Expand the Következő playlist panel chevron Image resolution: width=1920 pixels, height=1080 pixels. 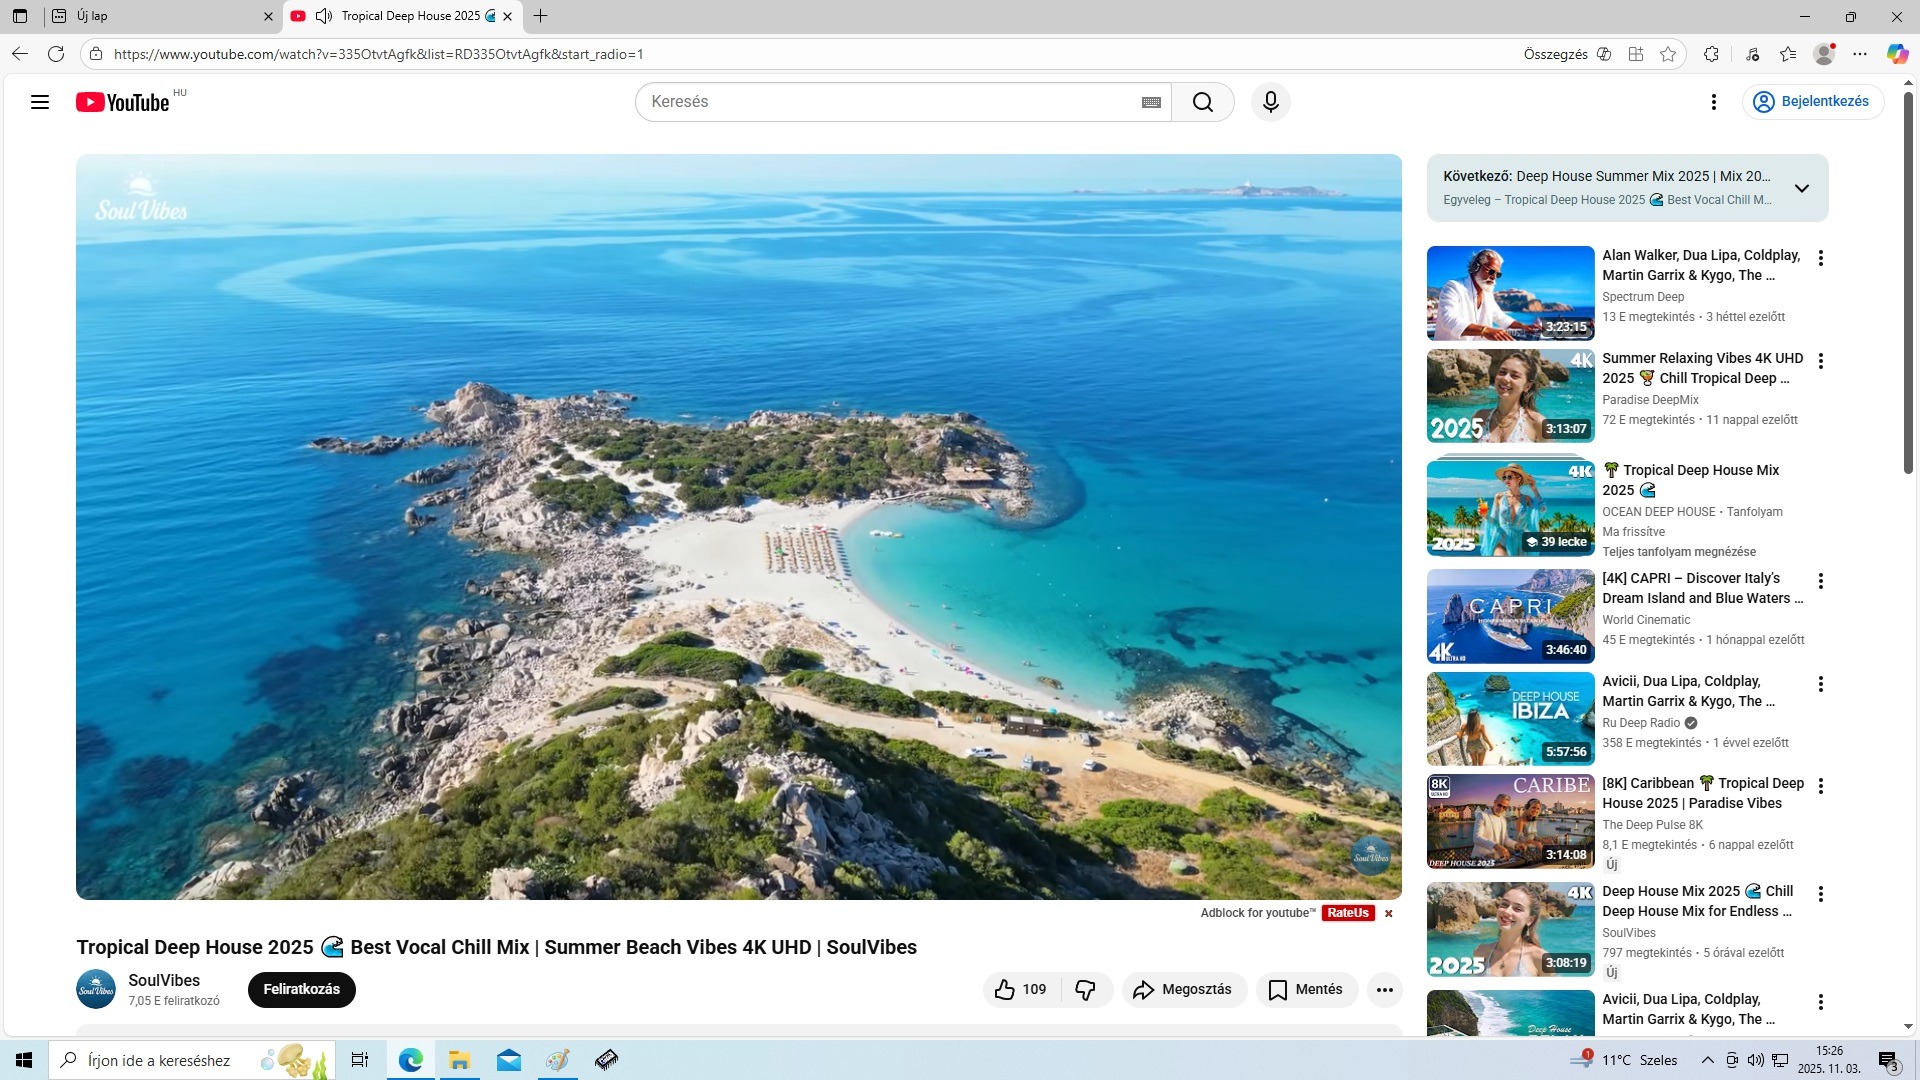pos(1801,188)
